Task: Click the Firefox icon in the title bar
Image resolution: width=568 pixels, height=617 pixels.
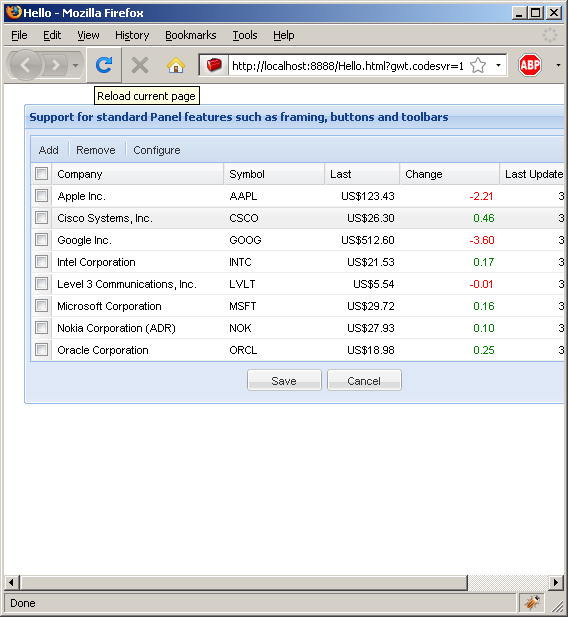Action: (13, 12)
